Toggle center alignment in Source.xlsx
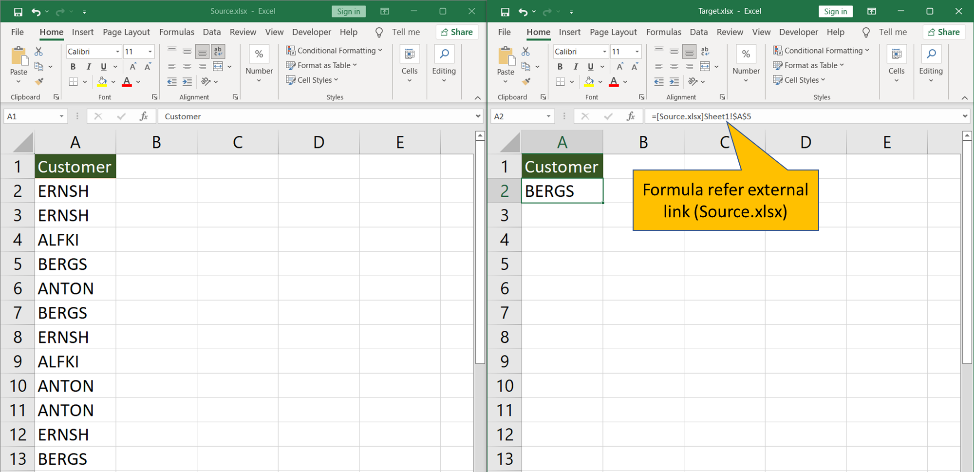 pyautogui.click(x=187, y=66)
